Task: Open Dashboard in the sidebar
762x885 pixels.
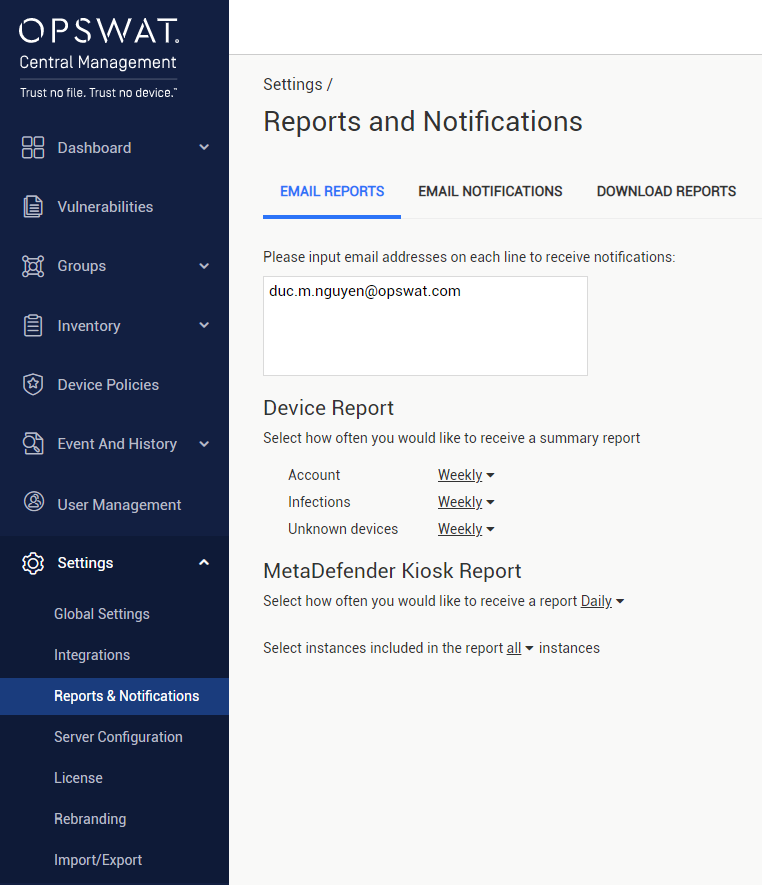Action: coord(94,148)
